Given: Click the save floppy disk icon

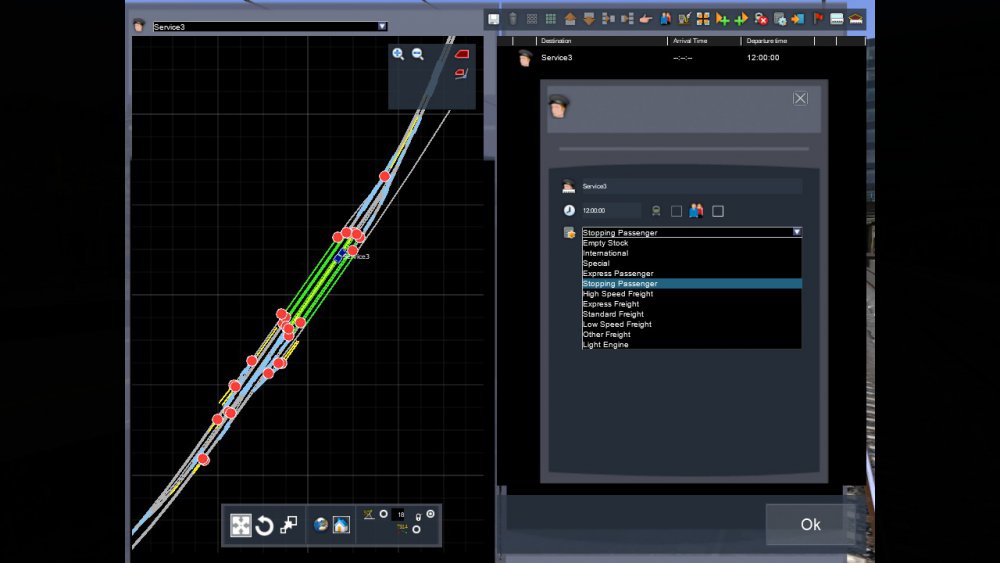Looking at the screenshot, I should (494, 19).
